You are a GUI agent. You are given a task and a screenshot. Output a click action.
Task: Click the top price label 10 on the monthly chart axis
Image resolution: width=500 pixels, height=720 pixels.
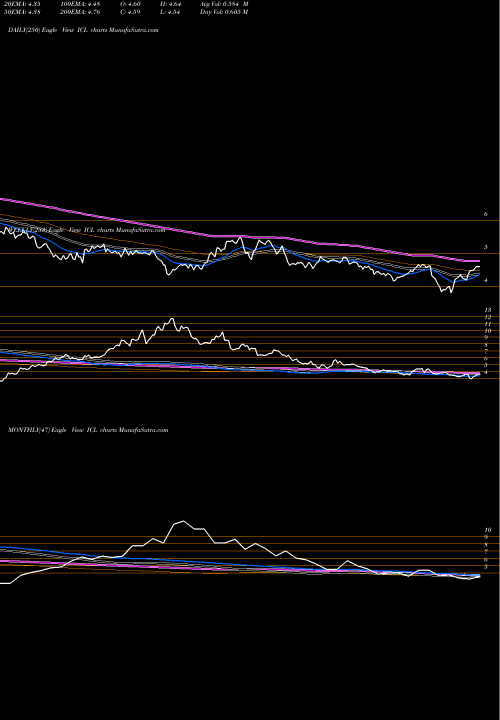click(488, 530)
